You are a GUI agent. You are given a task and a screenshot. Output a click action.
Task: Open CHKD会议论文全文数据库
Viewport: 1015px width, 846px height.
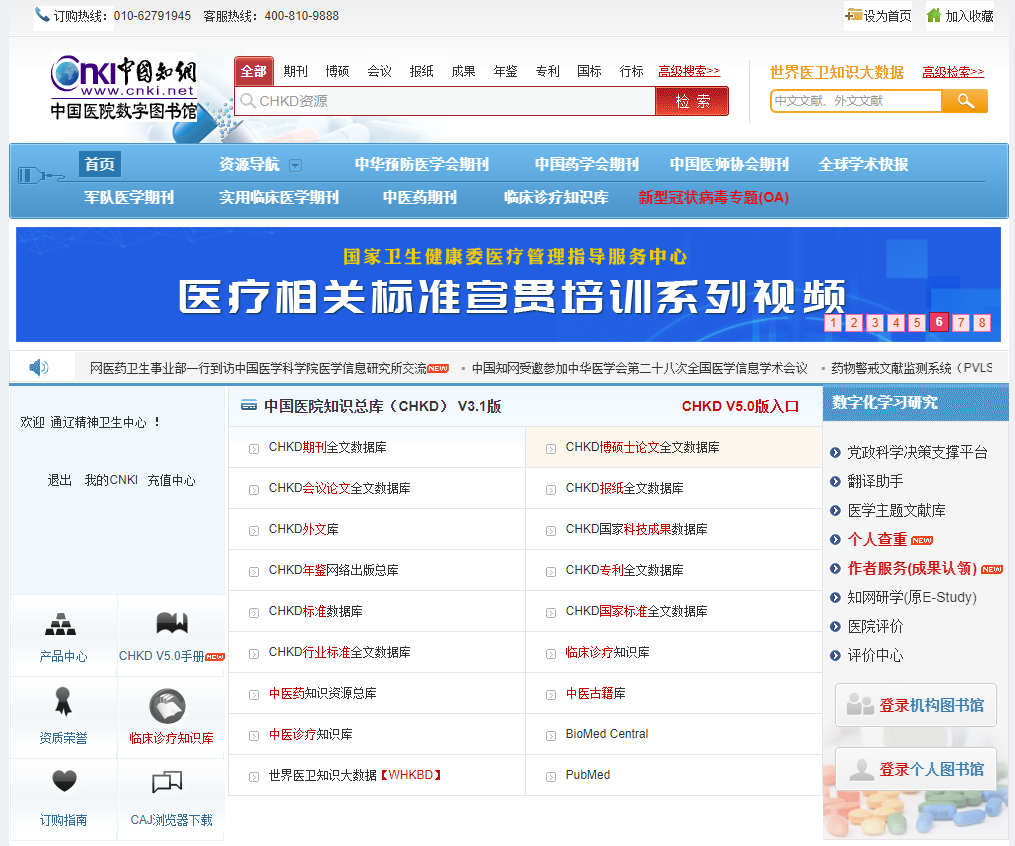click(339, 488)
